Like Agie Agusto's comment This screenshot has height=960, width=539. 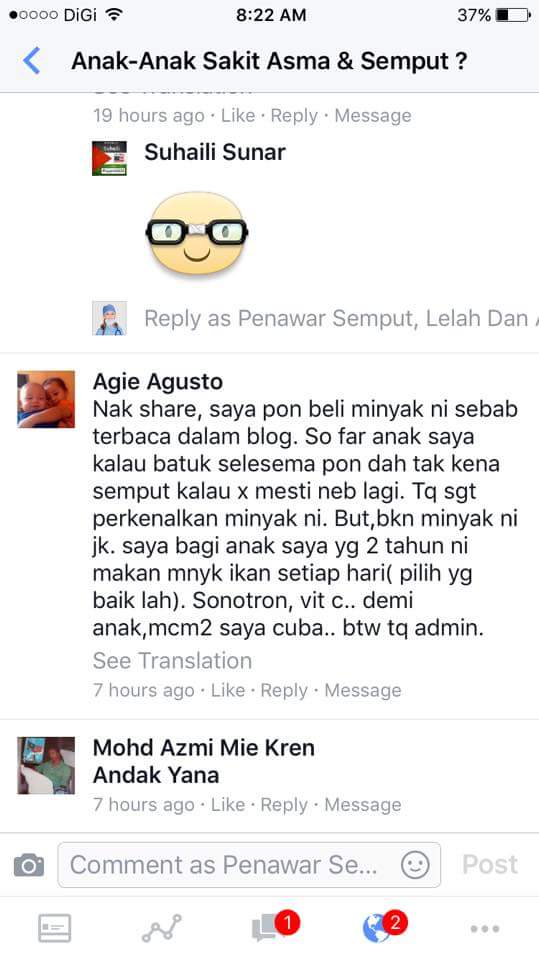click(x=228, y=690)
